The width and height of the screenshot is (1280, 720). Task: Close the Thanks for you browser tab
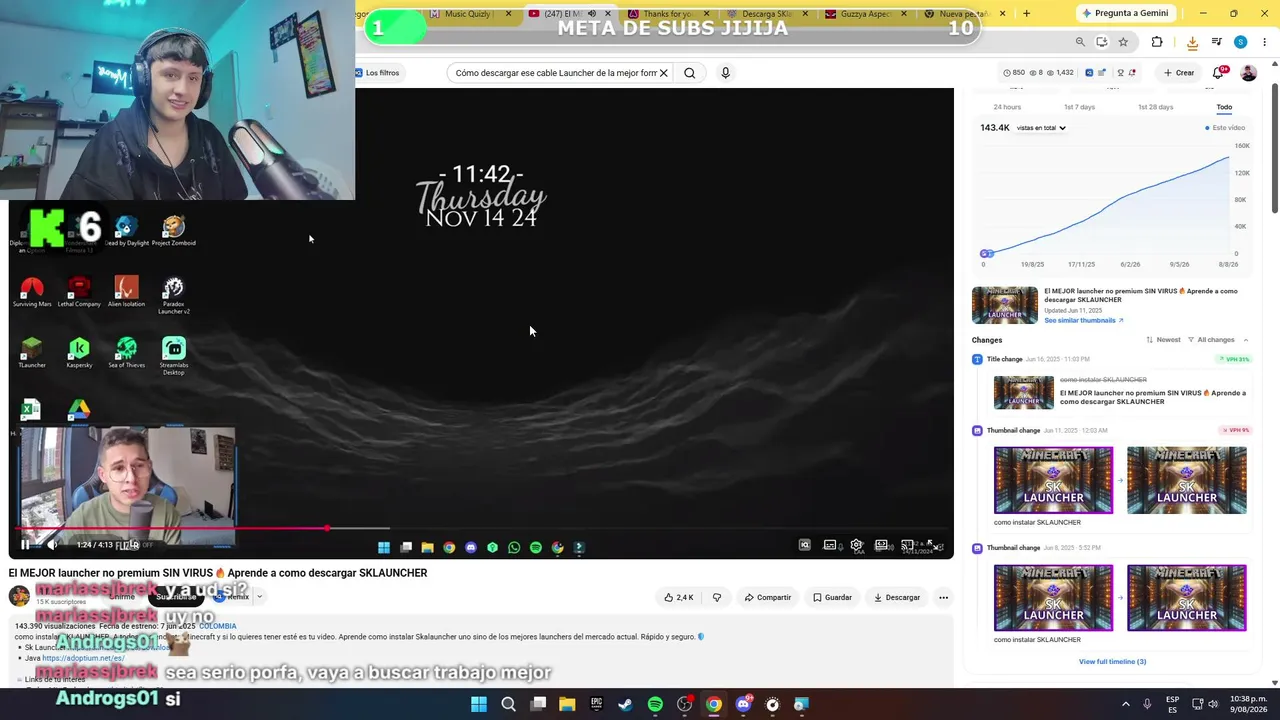point(705,14)
